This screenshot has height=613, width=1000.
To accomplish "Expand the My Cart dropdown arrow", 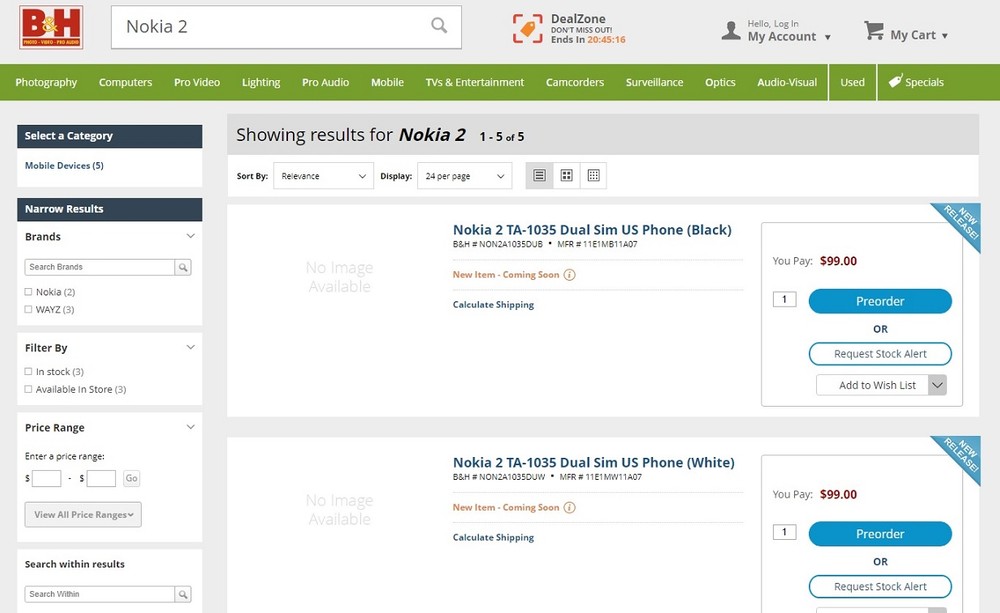I will 945,36.
